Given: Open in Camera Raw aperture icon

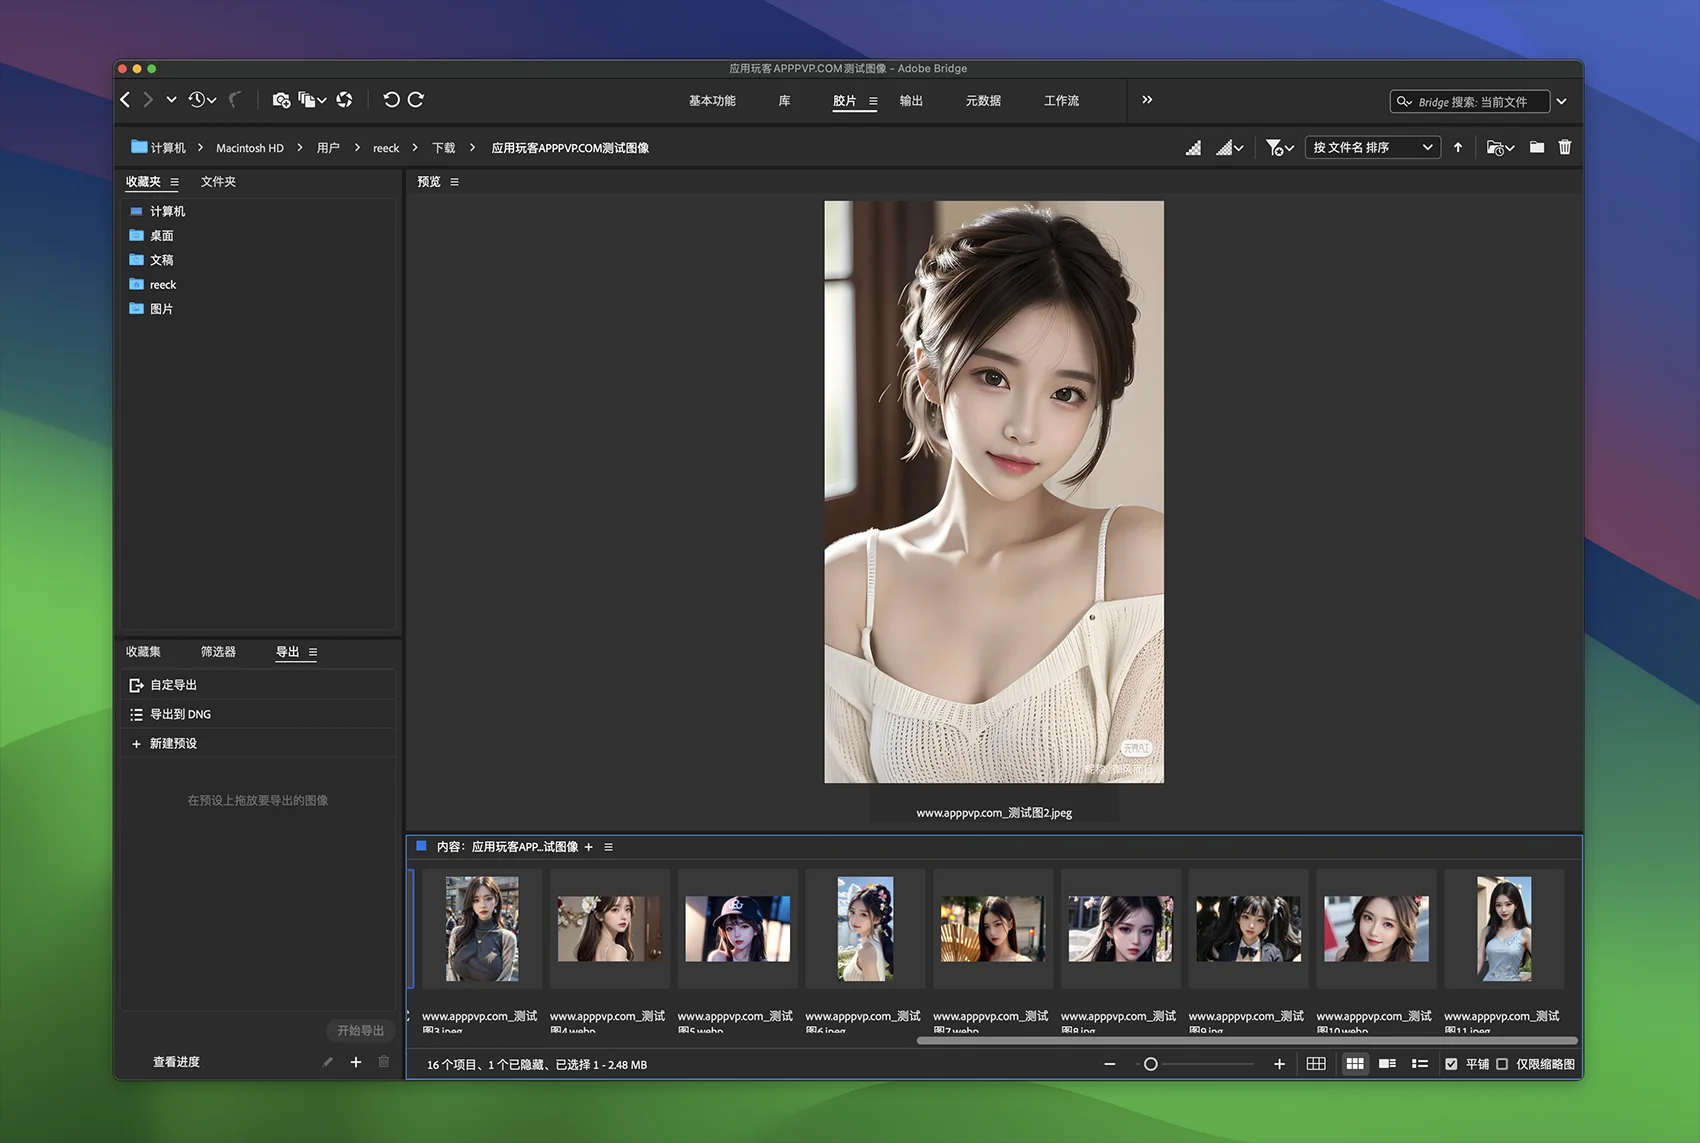Looking at the screenshot, I should pos(344,99).
